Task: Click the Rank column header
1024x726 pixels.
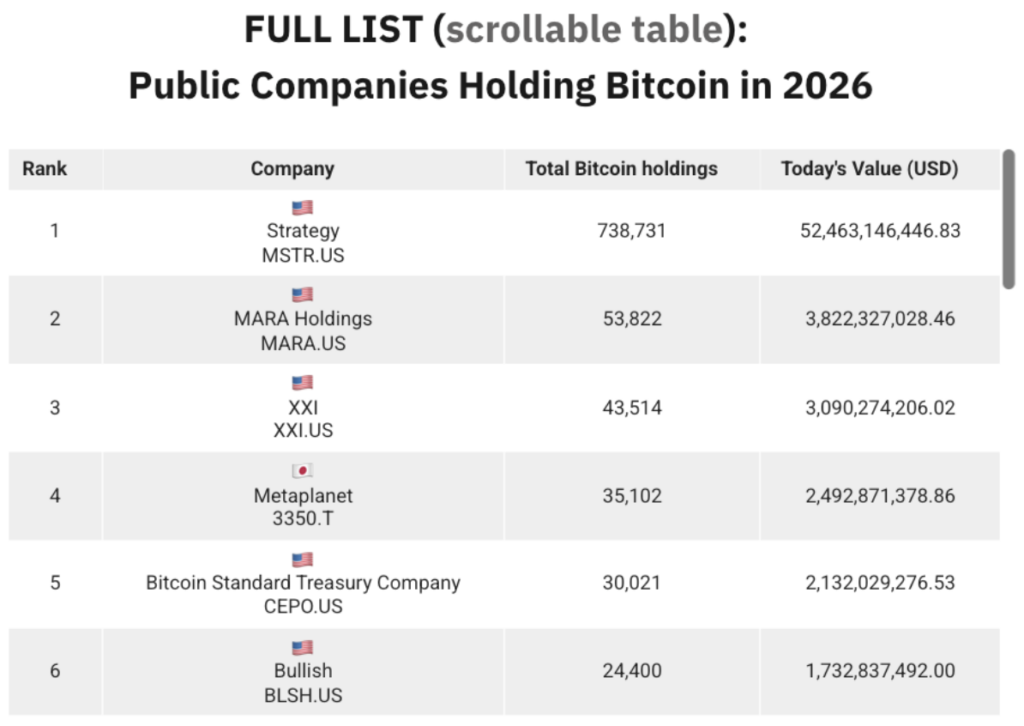Action: (45, 169)
